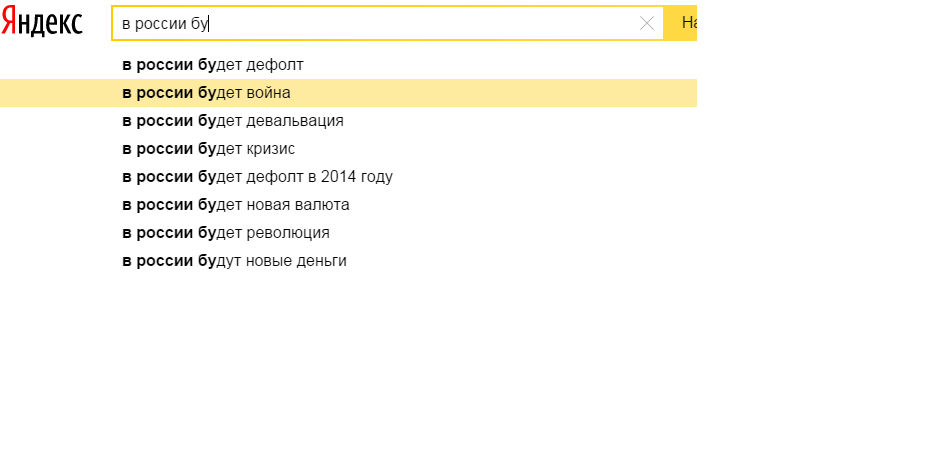This screenshot has width=940, height=470.
Task: Select suggestion "в россии будет кризис"
Action: (x=208, y=149)
